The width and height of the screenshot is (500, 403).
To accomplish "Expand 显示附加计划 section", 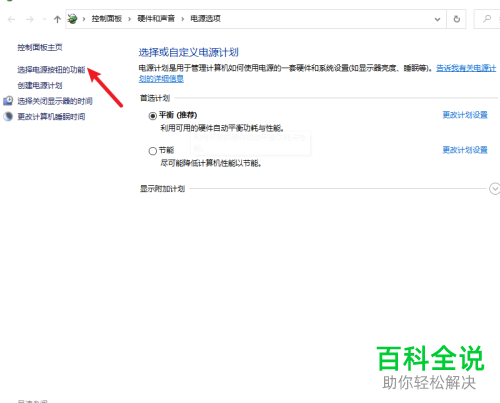I will click(x=494, y=189).
